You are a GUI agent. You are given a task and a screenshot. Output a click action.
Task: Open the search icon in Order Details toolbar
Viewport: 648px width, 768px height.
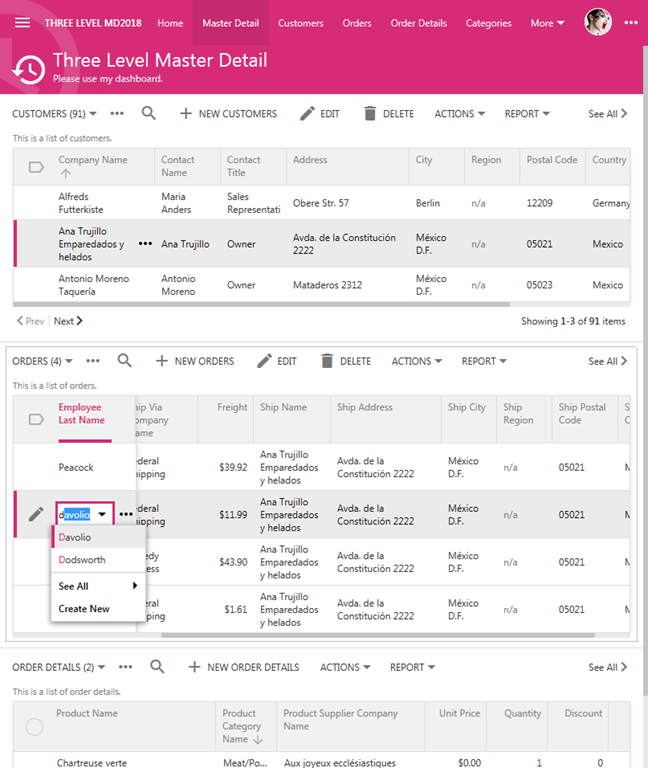(157, 667)
